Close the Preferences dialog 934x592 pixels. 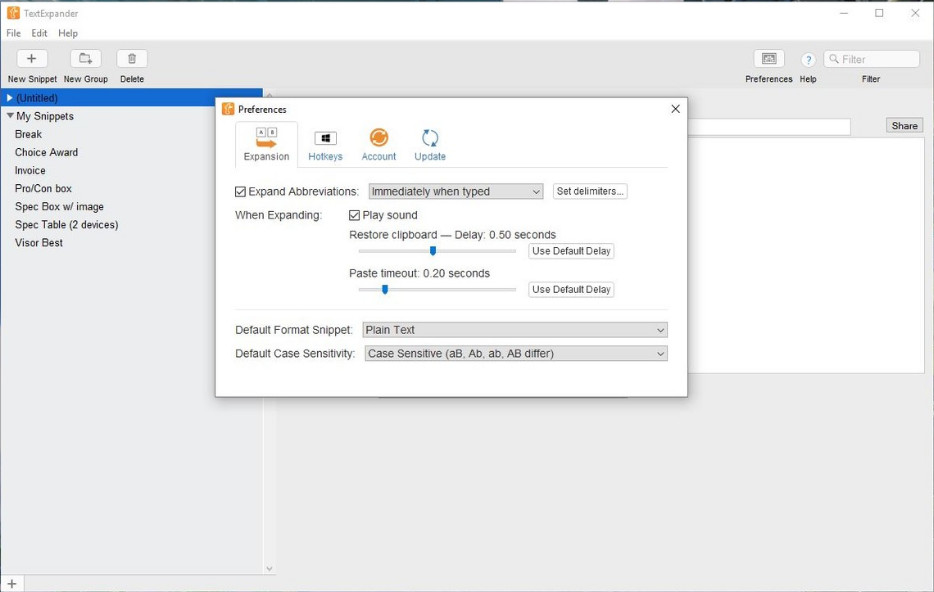(x=675, y=109)
